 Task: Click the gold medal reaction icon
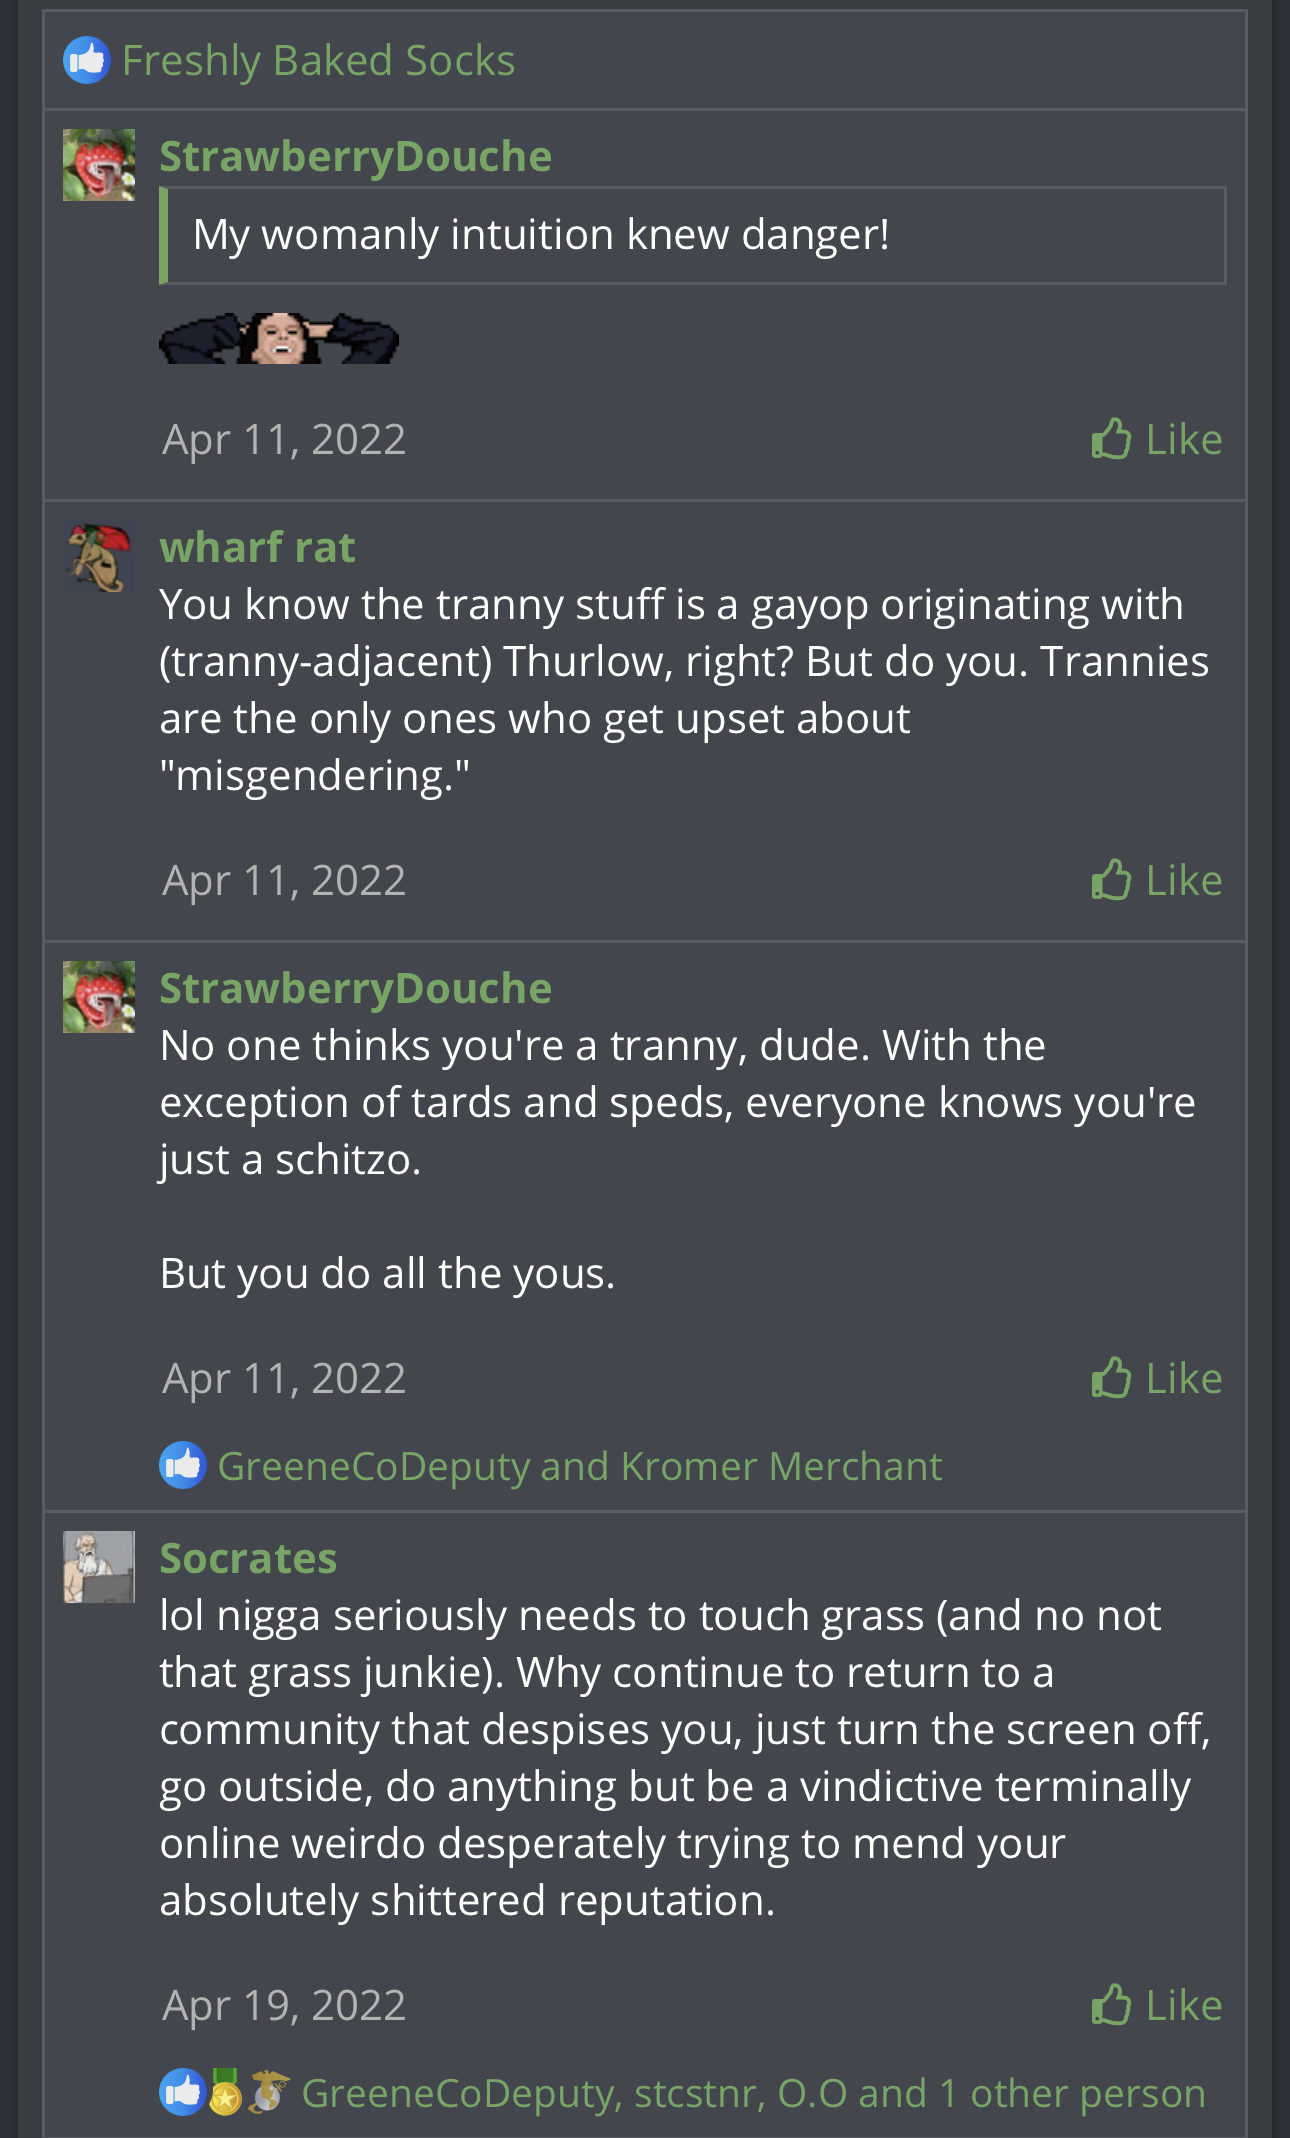226,2092
